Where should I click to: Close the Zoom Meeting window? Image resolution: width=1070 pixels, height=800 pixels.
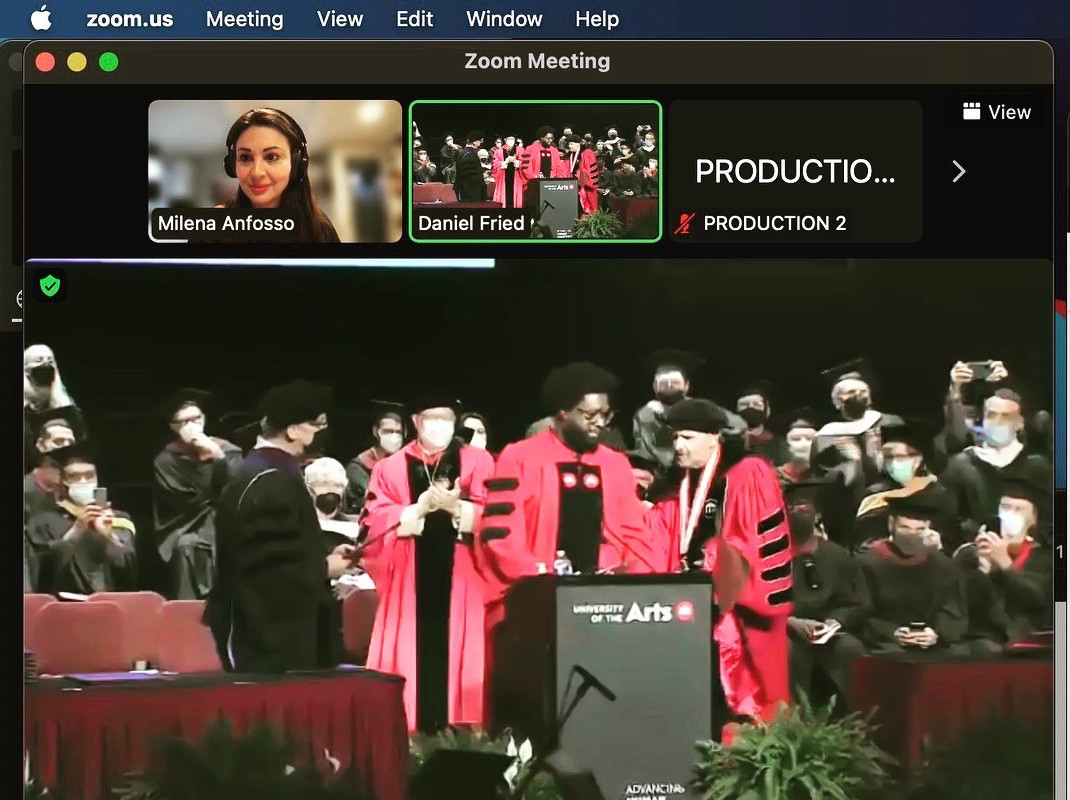45,62
